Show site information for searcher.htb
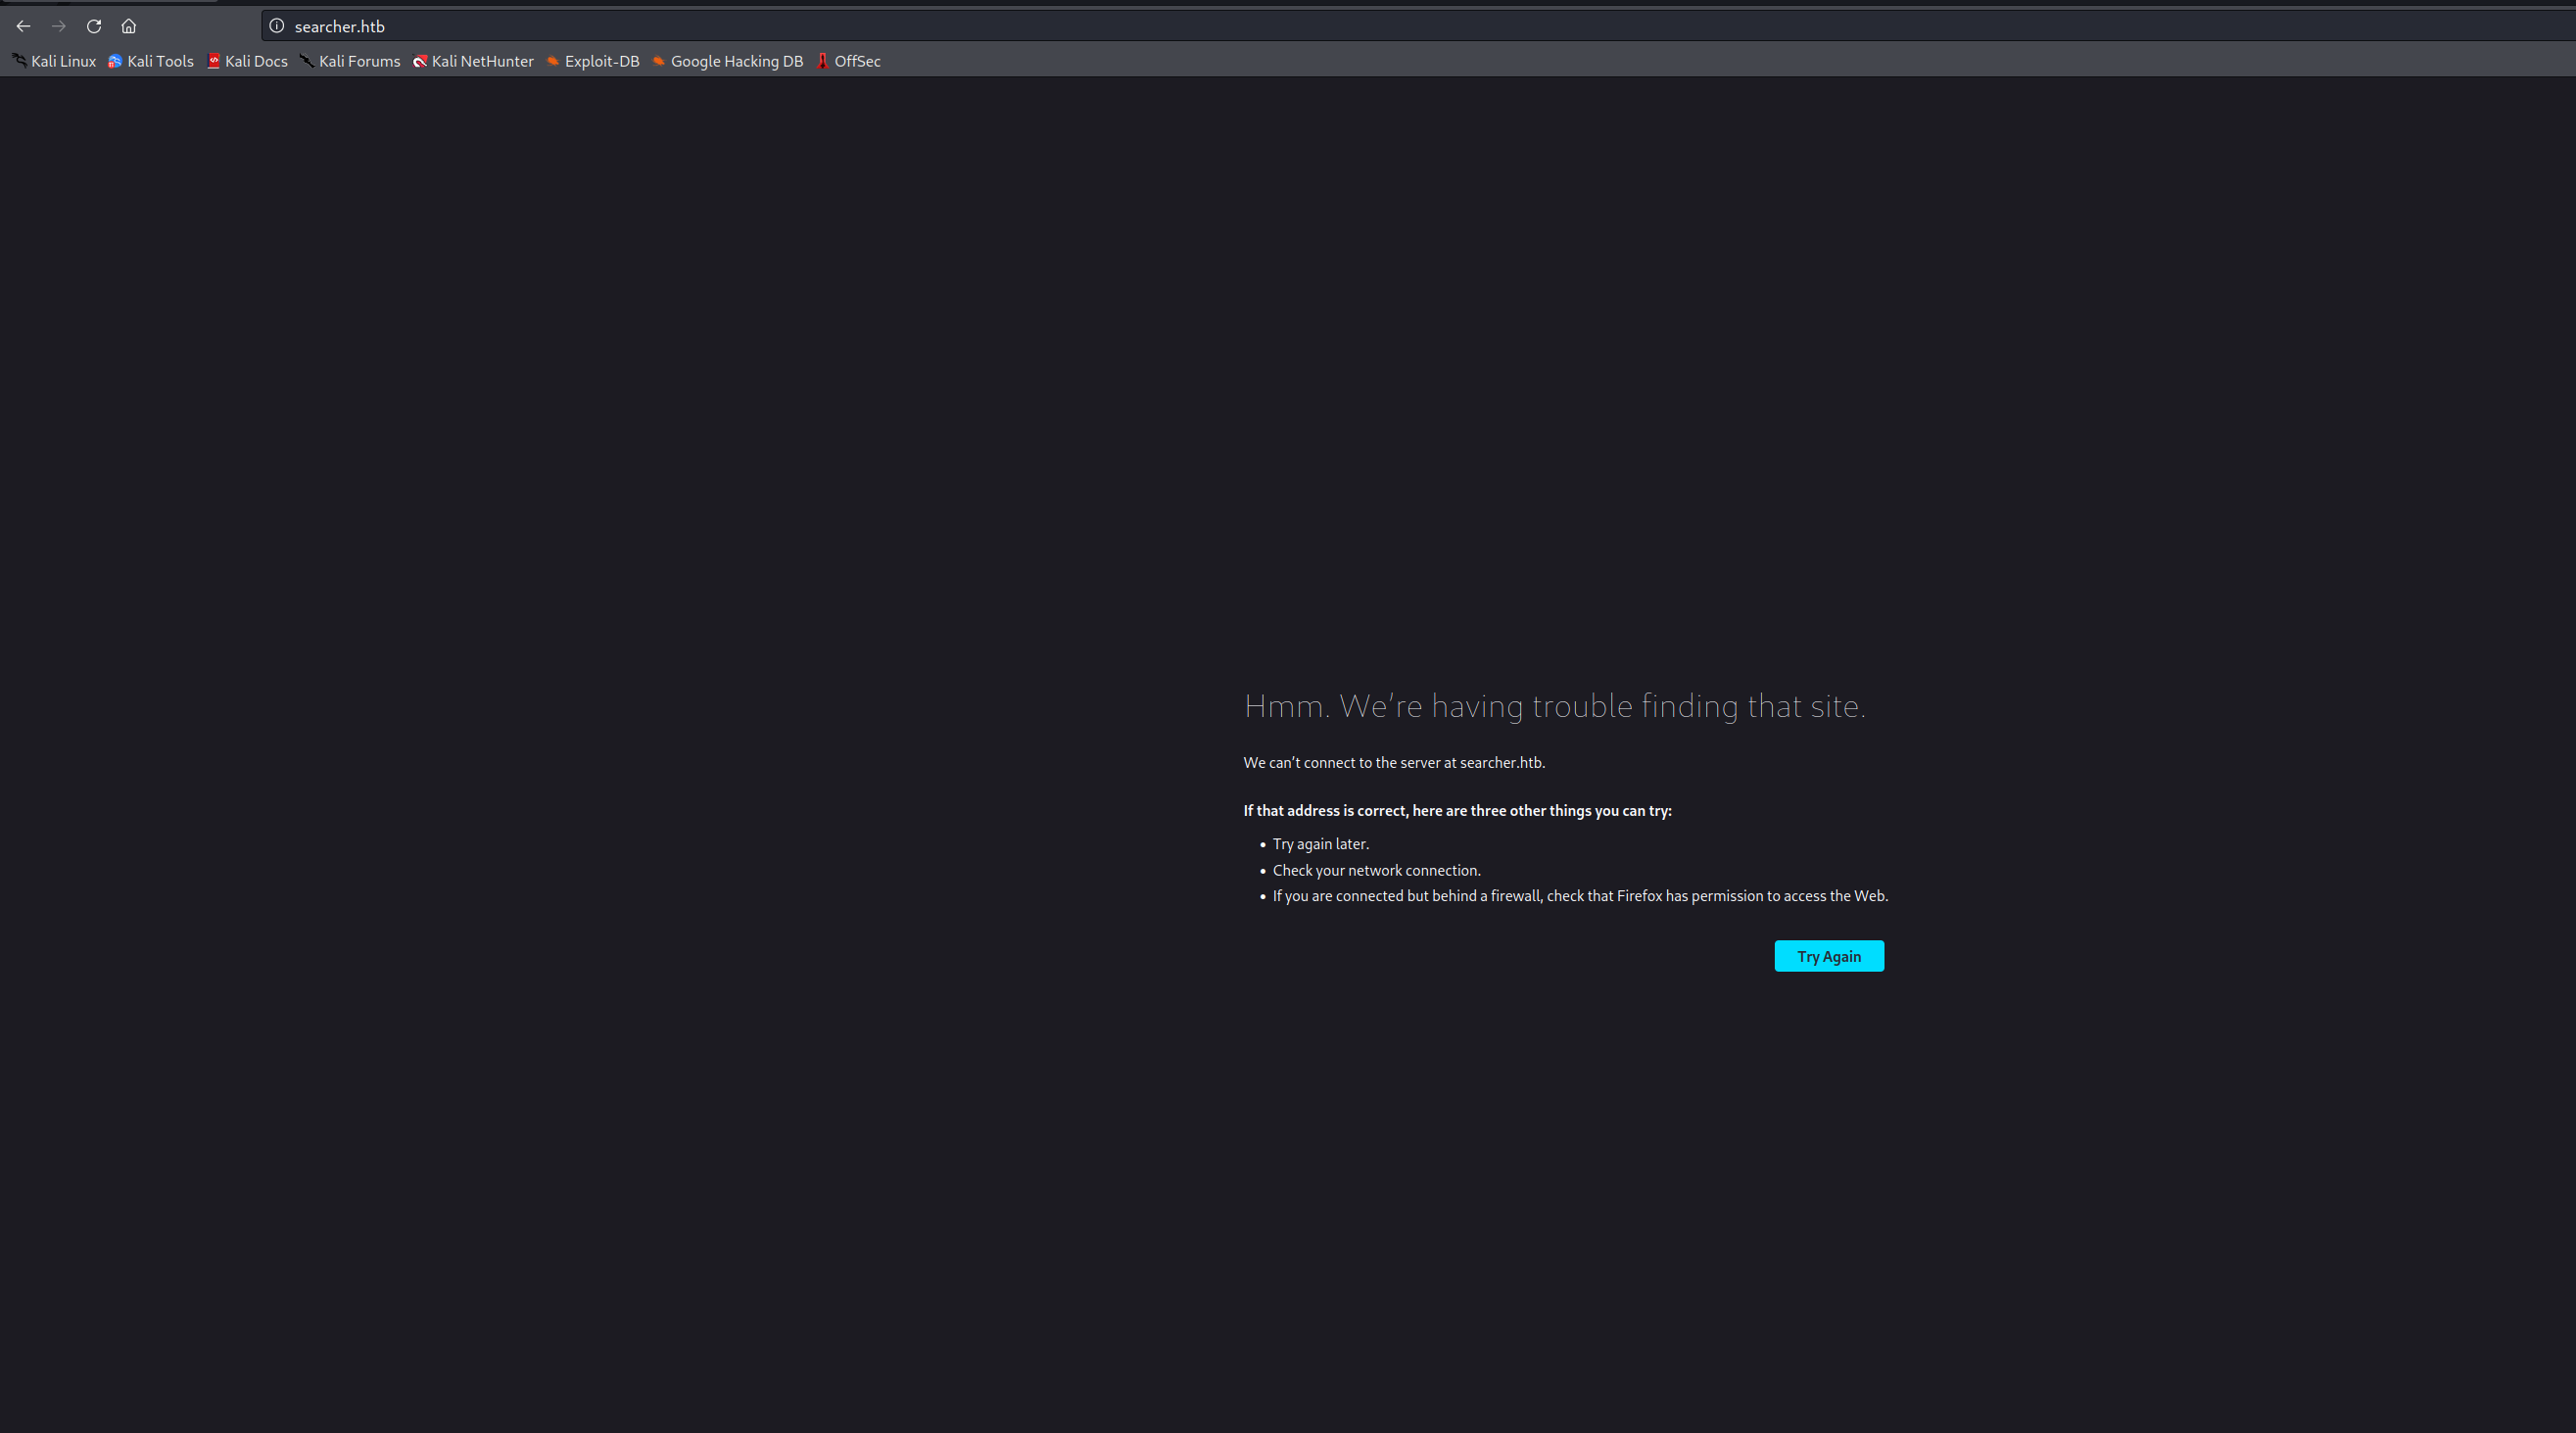The width and height of the screenshot is (2576, 1433). pyautogui.click(x=277, y=26)
